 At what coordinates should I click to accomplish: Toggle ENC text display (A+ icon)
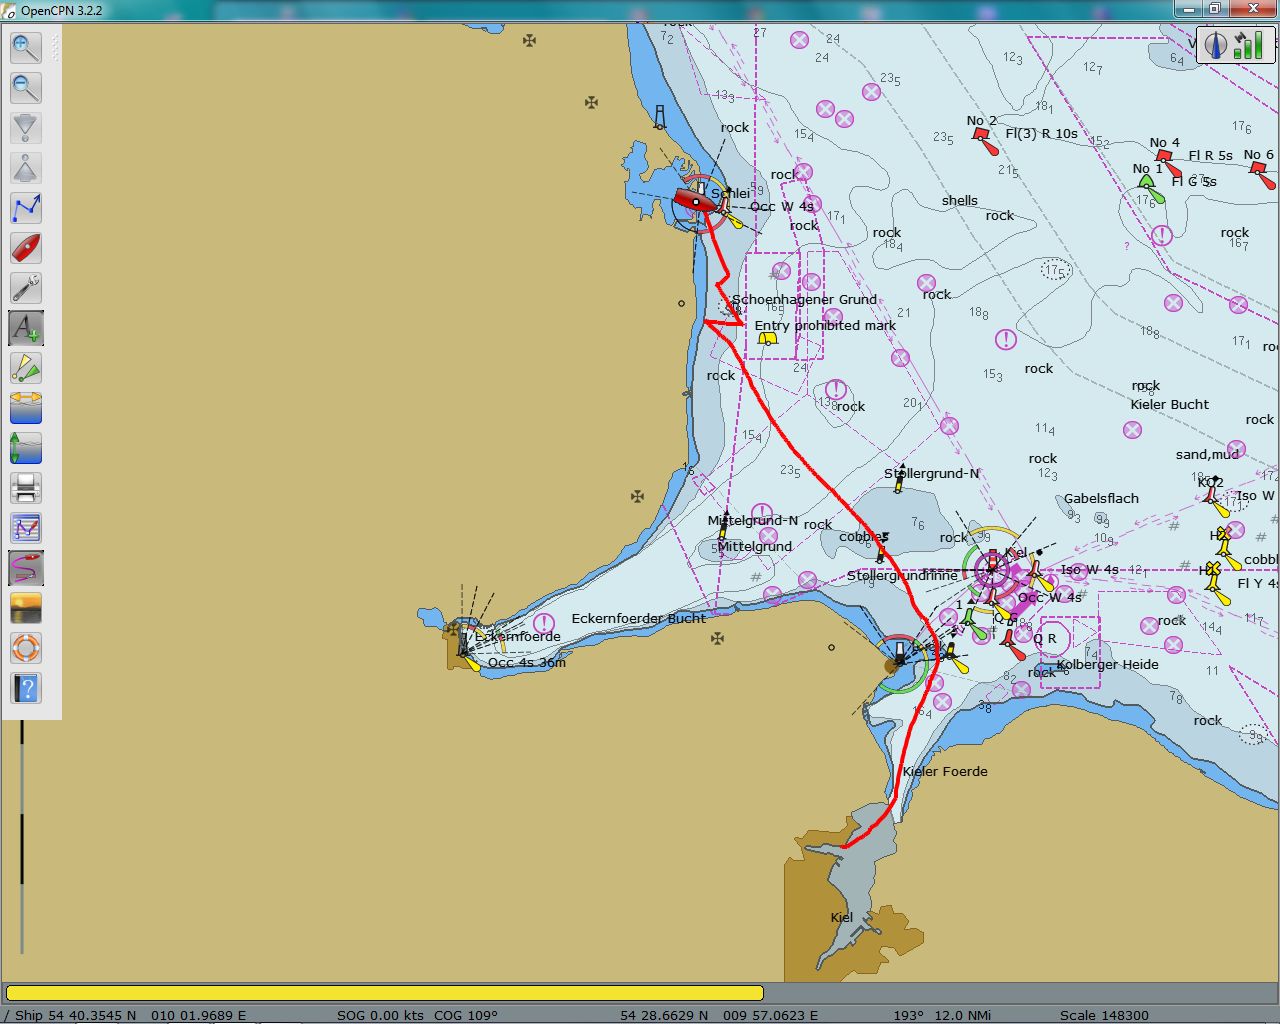pos(25,328)
